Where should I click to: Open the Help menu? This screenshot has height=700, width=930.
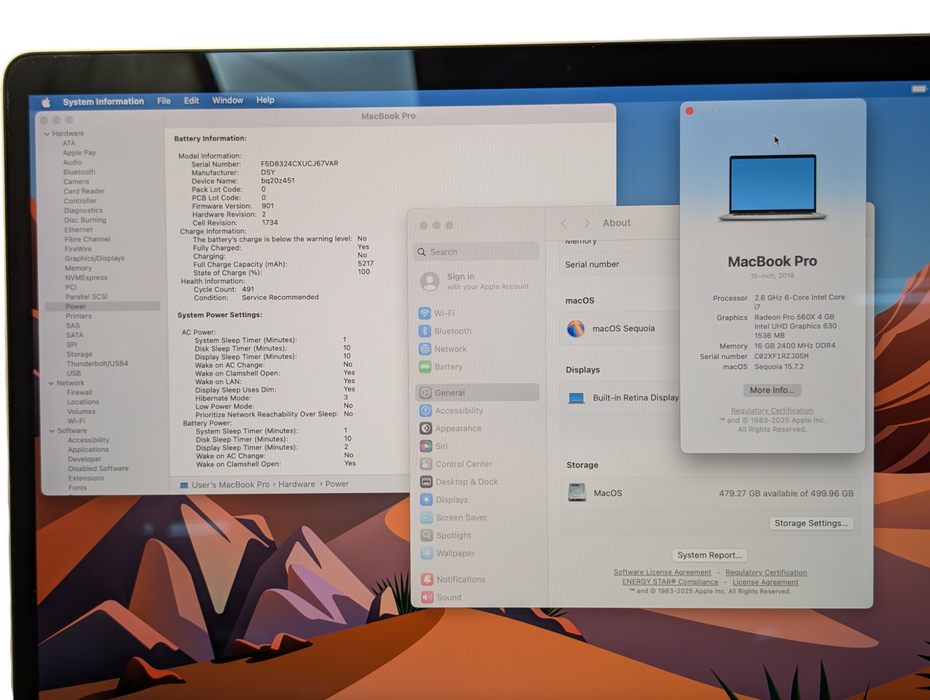[265, 100]
